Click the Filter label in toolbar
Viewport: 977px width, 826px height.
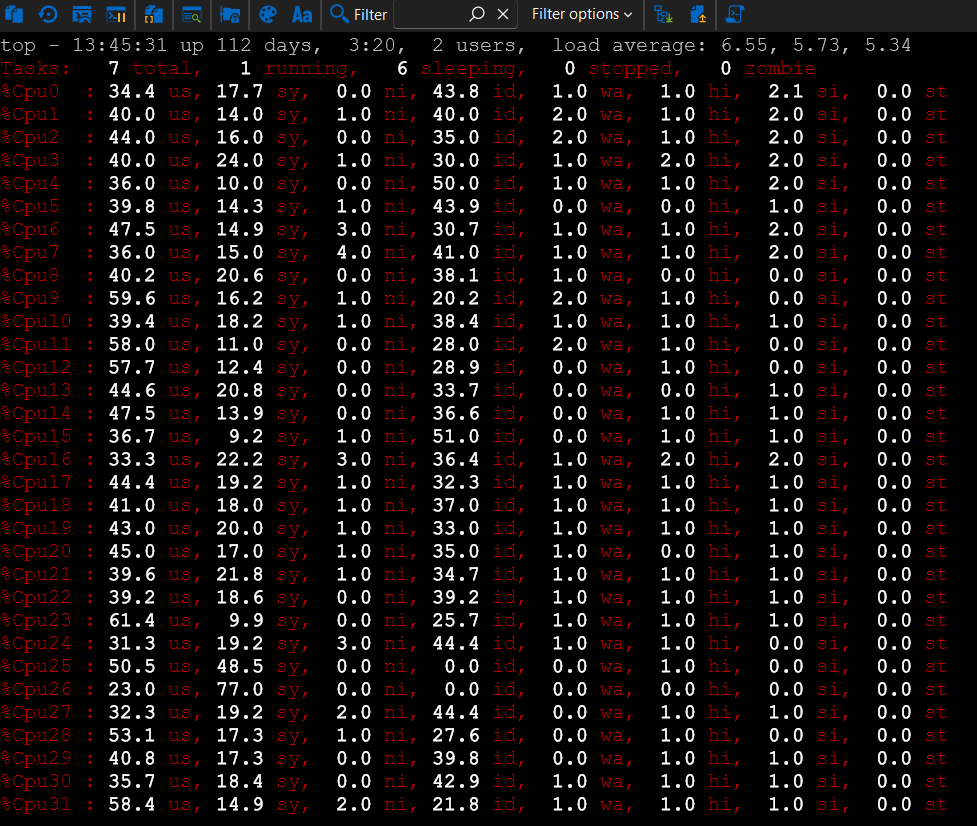(x=359, y=14)
